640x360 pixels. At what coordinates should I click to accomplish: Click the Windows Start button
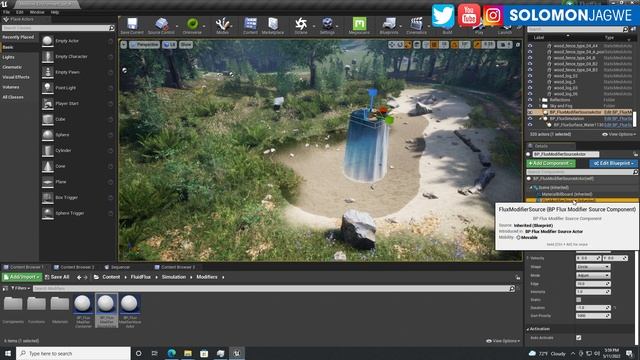(8, 353)
